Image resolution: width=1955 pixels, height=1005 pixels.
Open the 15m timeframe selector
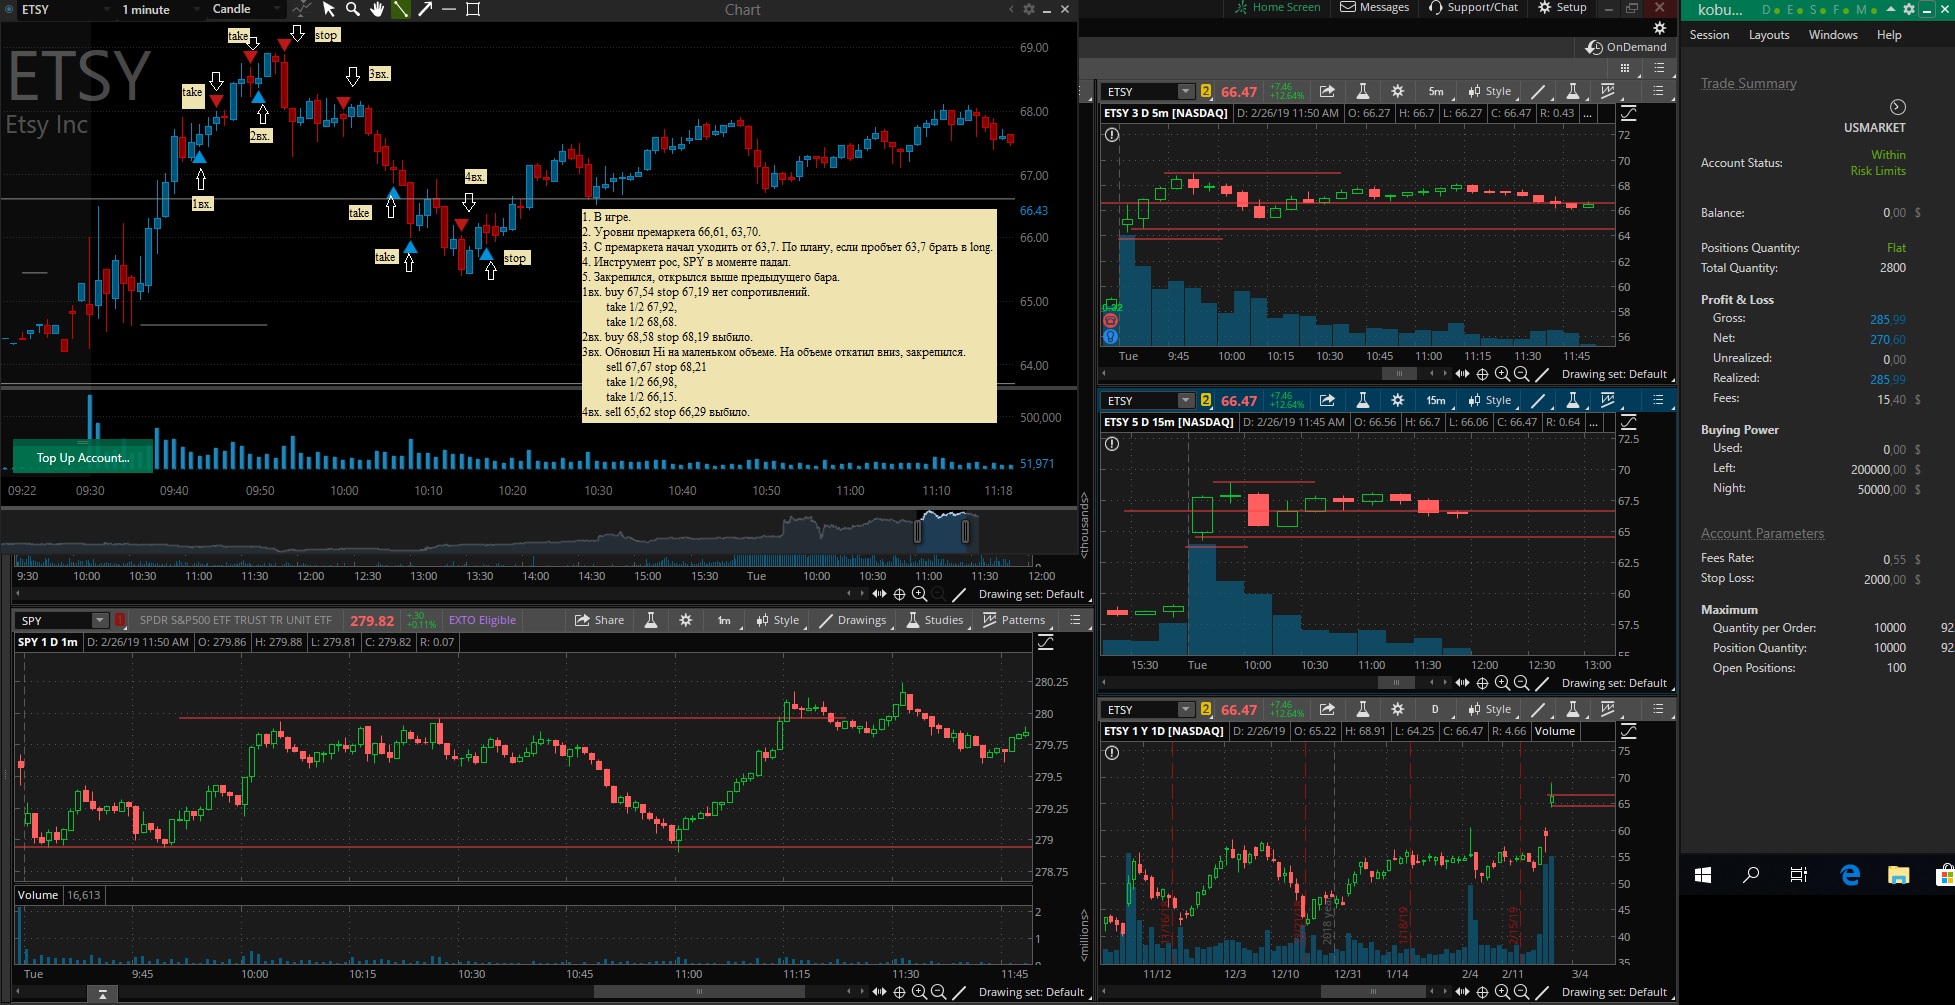(x=1436, y=400)
